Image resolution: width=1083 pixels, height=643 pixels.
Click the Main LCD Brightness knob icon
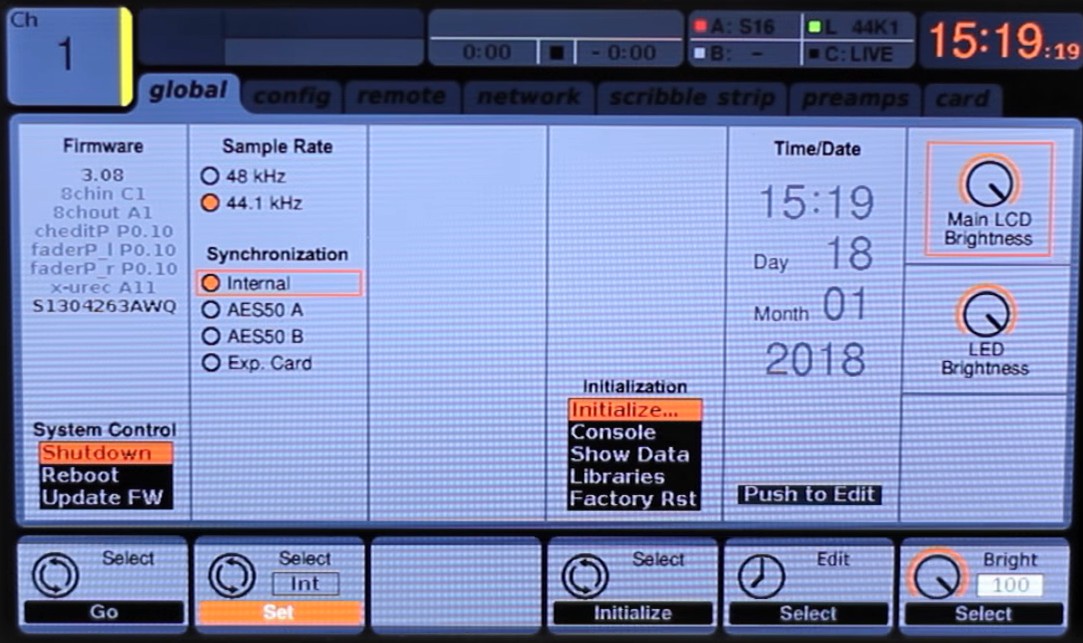988,182
